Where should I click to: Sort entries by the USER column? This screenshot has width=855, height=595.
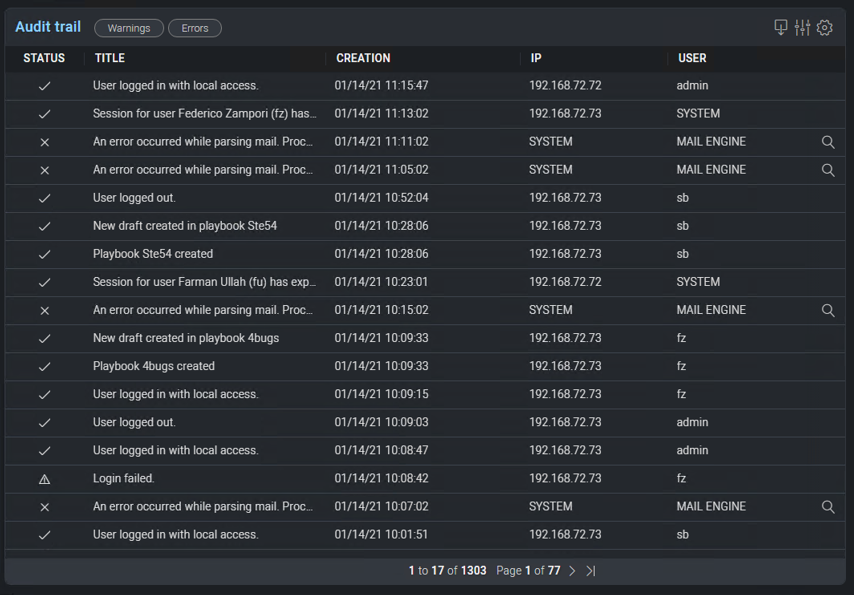(x=691, y=58)
